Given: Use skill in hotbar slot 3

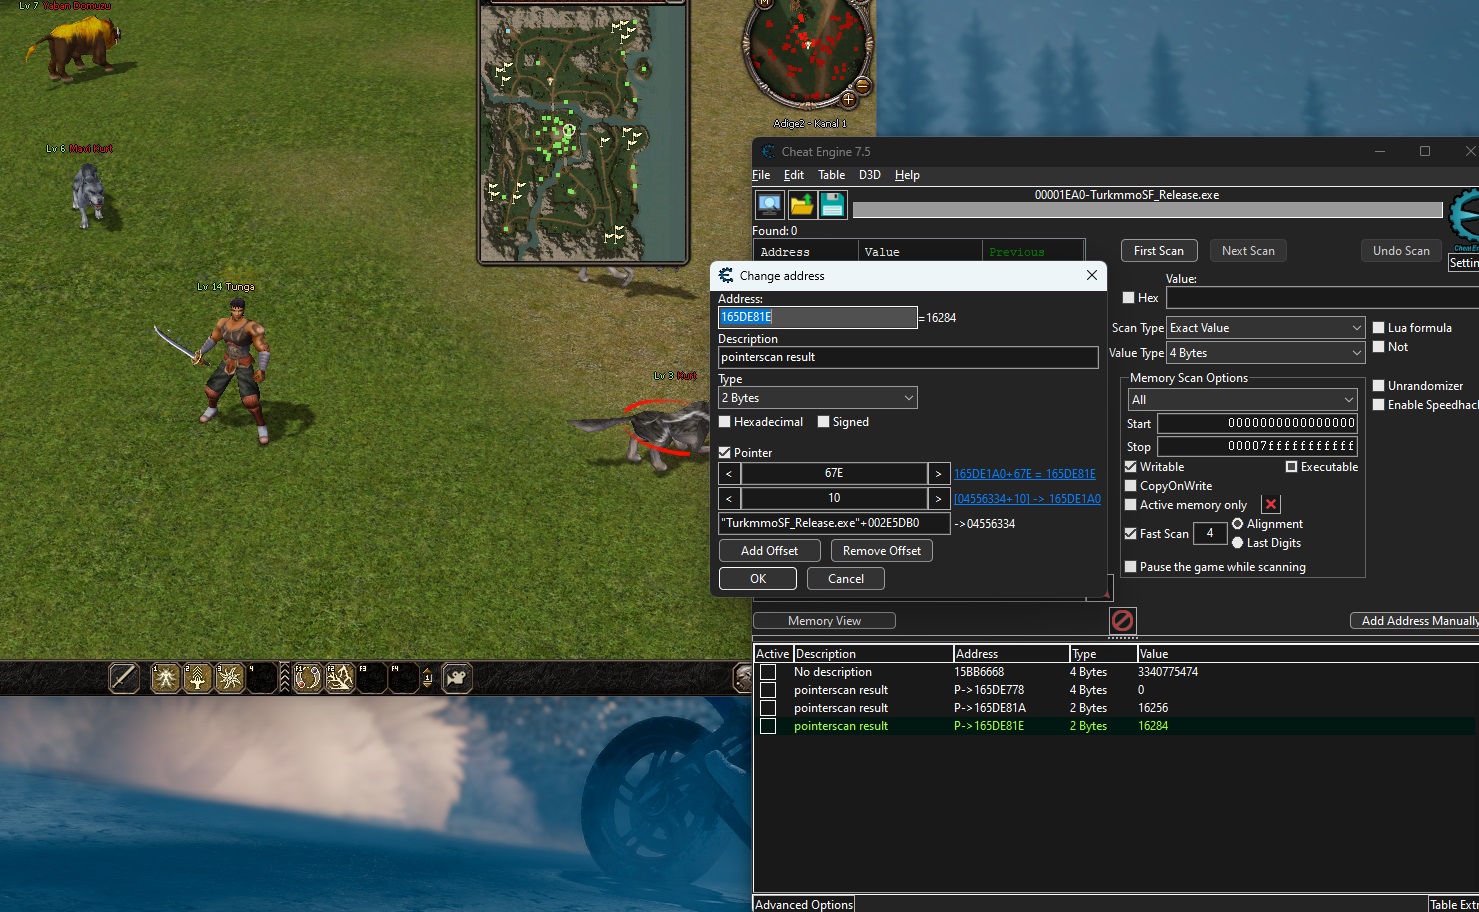Looking at the screenshot, I should (229, 678).
